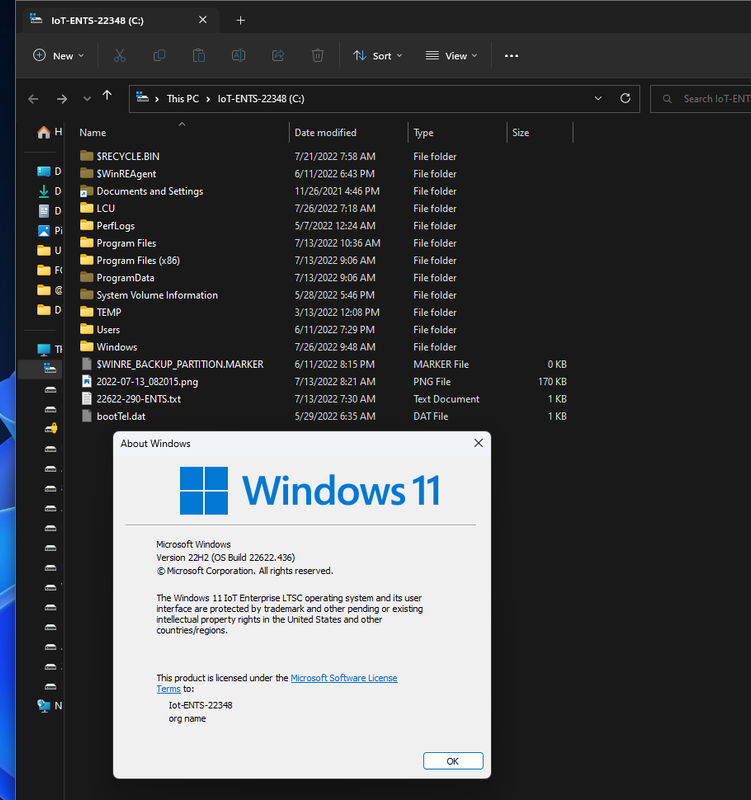The height and width of the screenshot is (800, 751).
Task: Go forward with the right arrow
Action: 62,99
